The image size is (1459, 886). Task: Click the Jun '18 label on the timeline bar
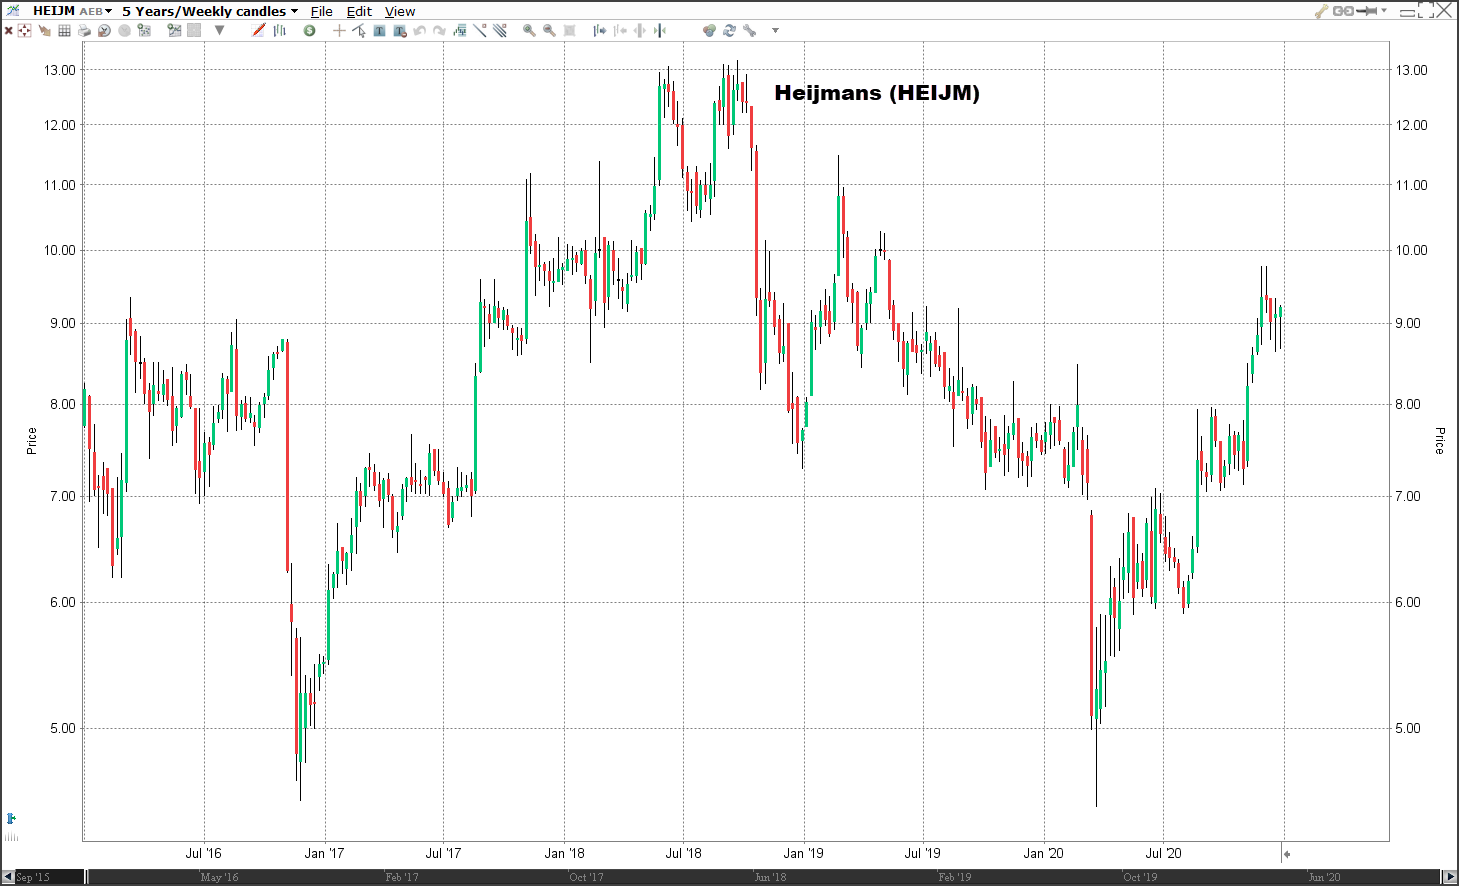click(x=770, y=877)
